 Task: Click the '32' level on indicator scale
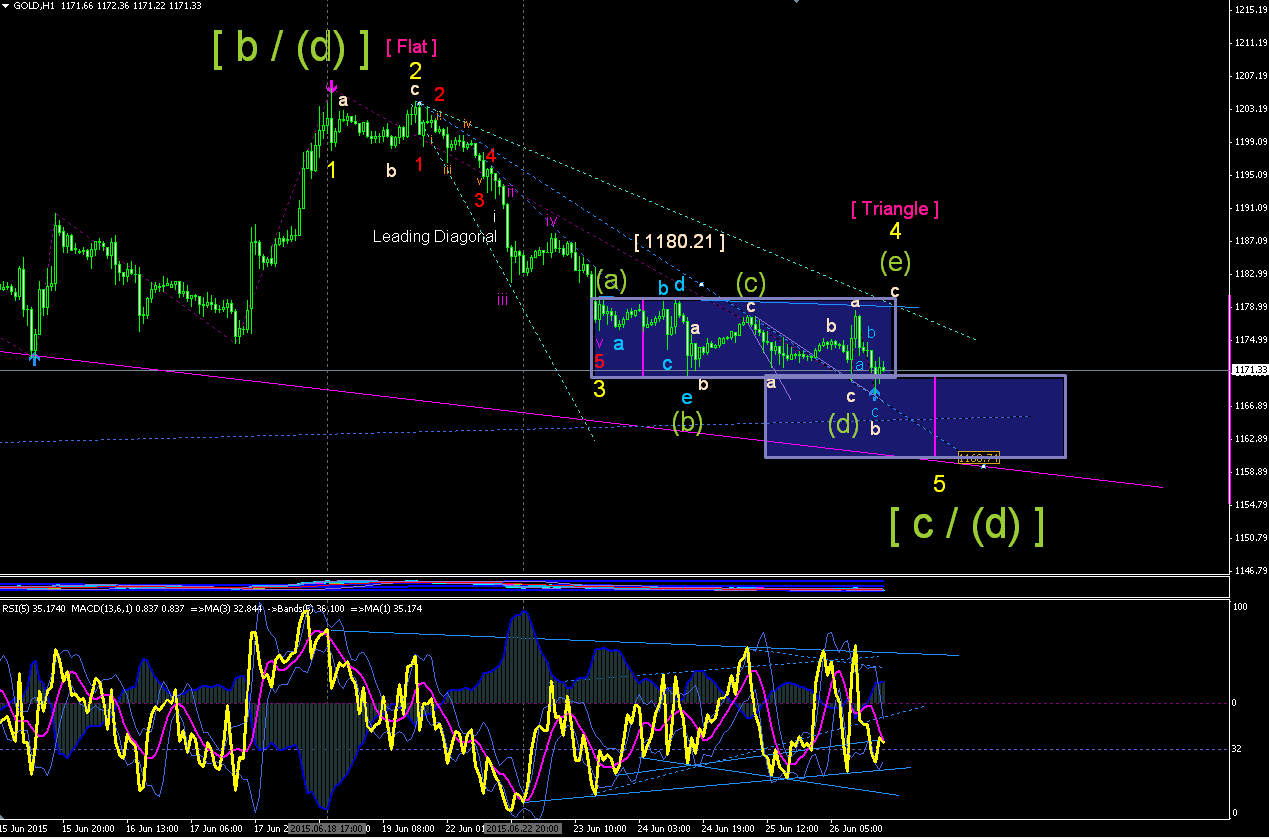1238,749
